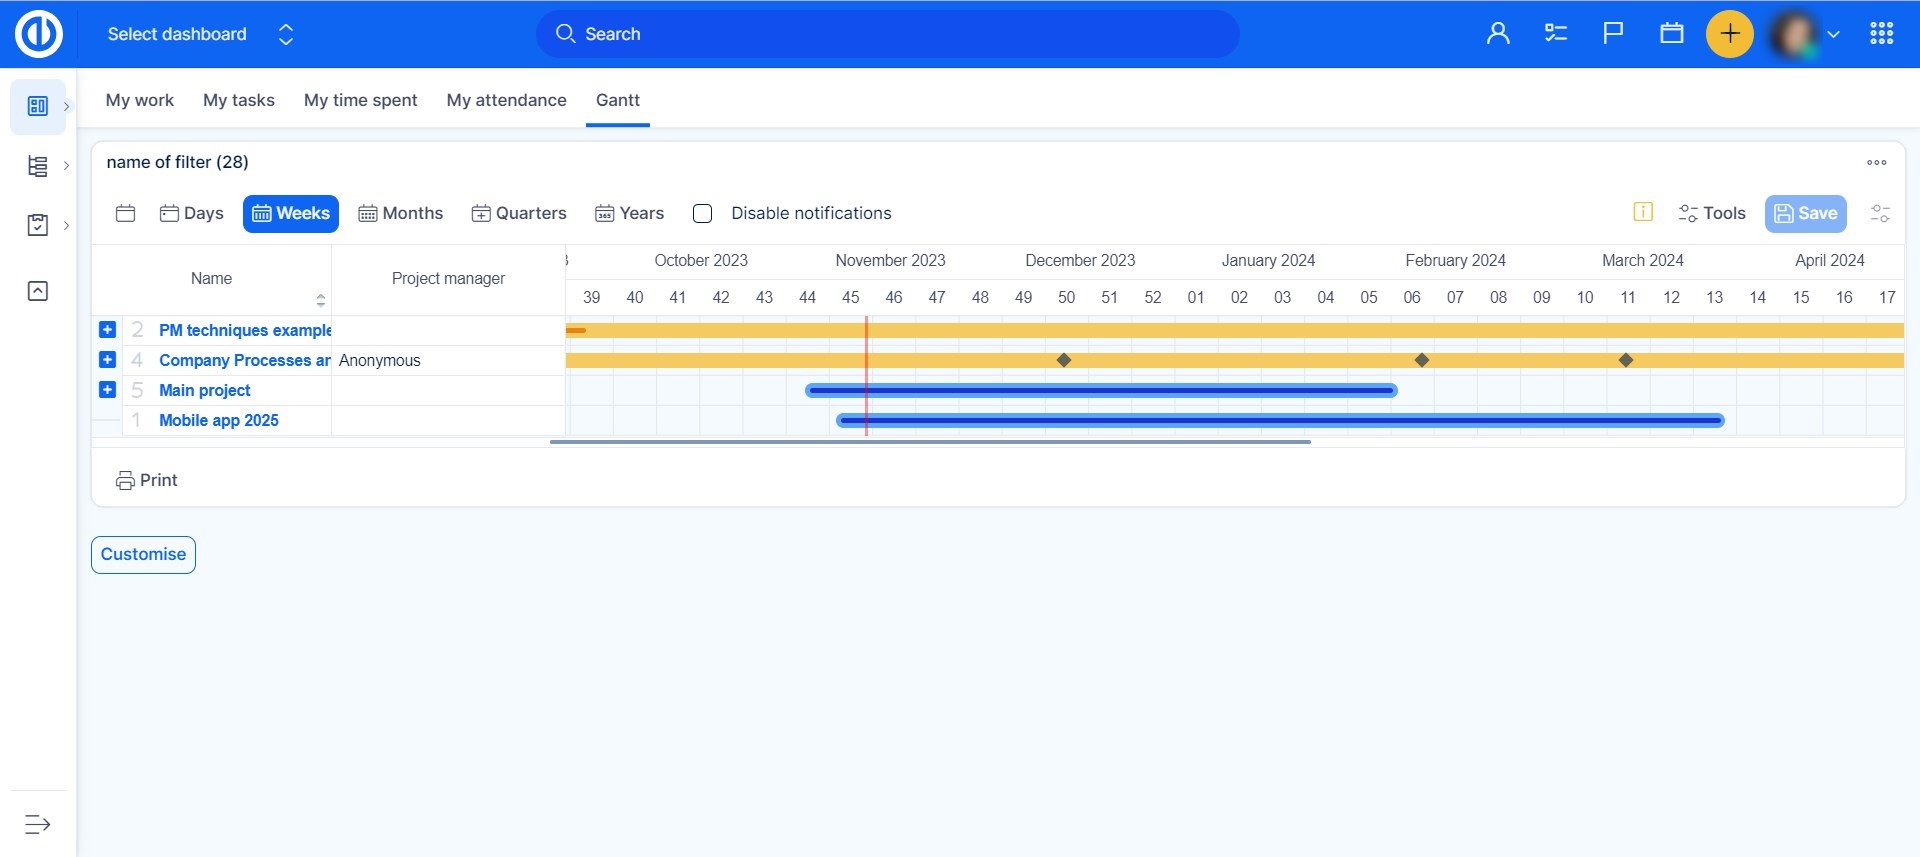The height and width of the screenshot is (857, 1920).
Task: Click the yellow info icon beside Tools
Action: (1642, 212)
